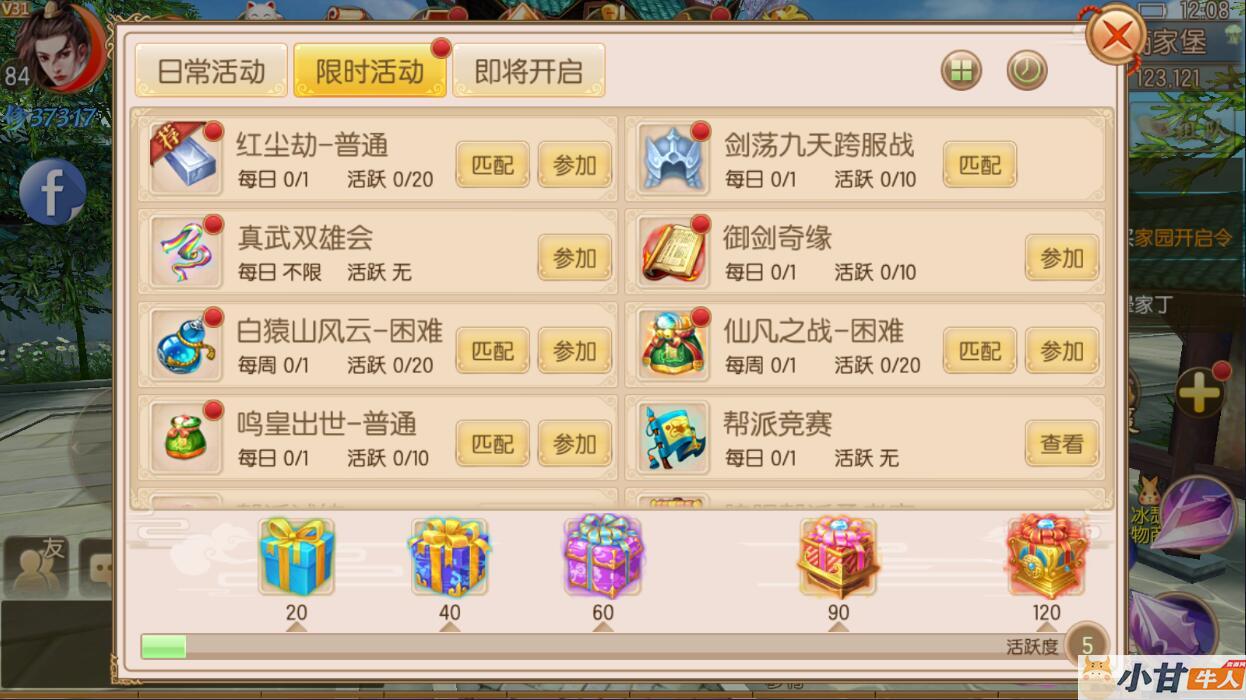Click 匹配 for 仙凡之战-困难
The width and height of the screenshot is (1246, 700).
click(980, 351)
